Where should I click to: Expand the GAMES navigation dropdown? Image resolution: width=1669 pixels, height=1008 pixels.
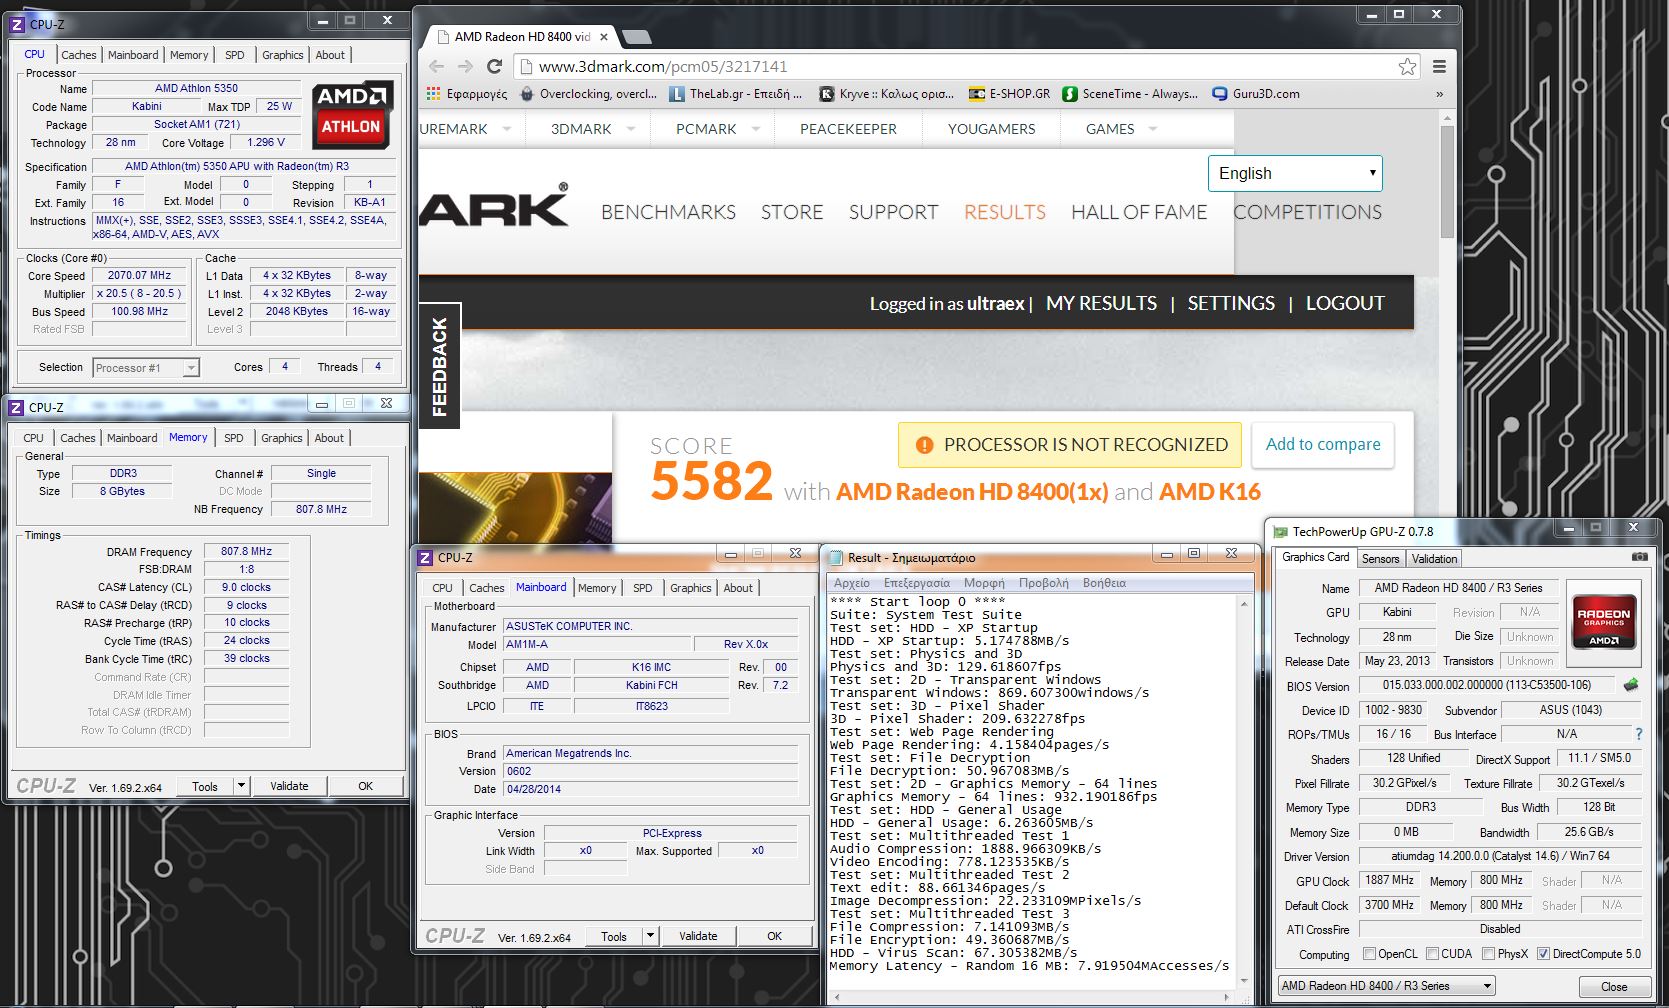pos(1153,129)
